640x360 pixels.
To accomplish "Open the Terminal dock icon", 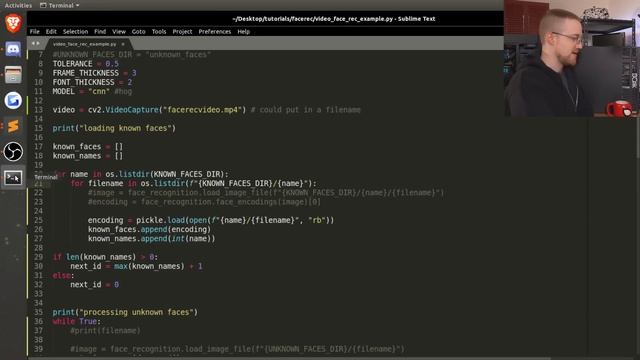I will pos(13,178).
